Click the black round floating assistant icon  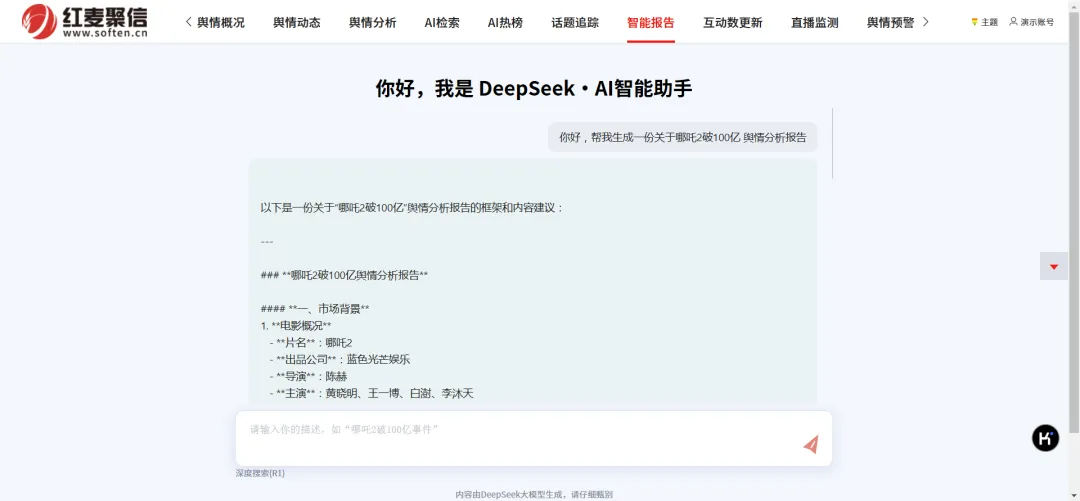[x=1045, y=438]
